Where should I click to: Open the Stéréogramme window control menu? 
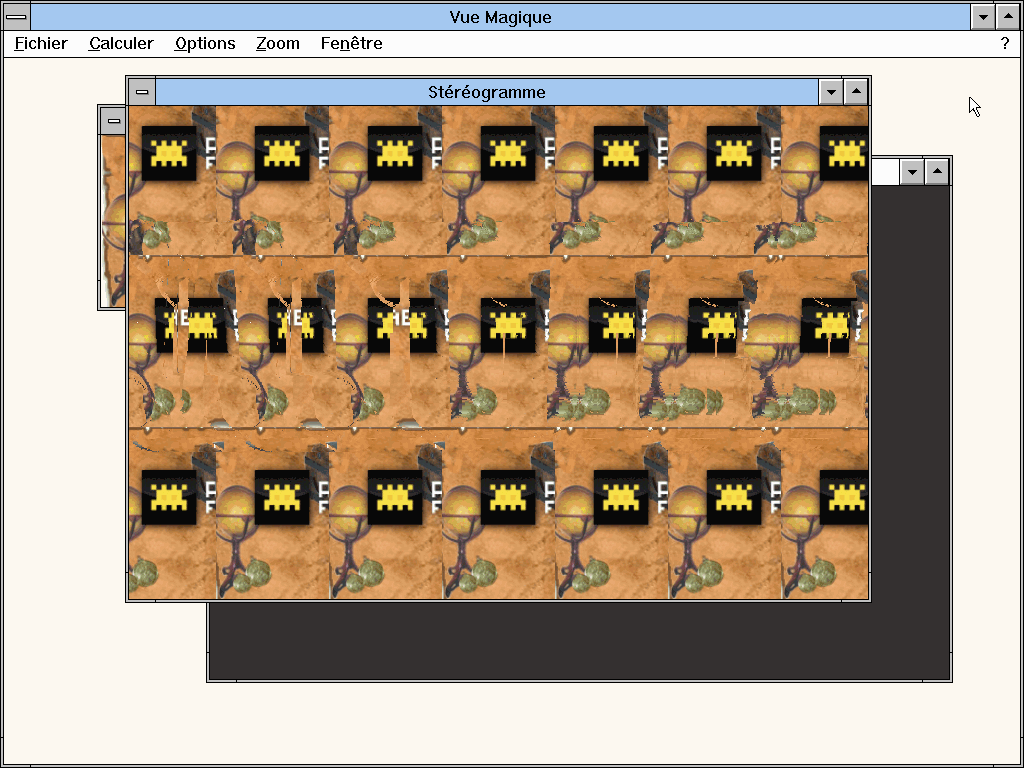[142, 92]
